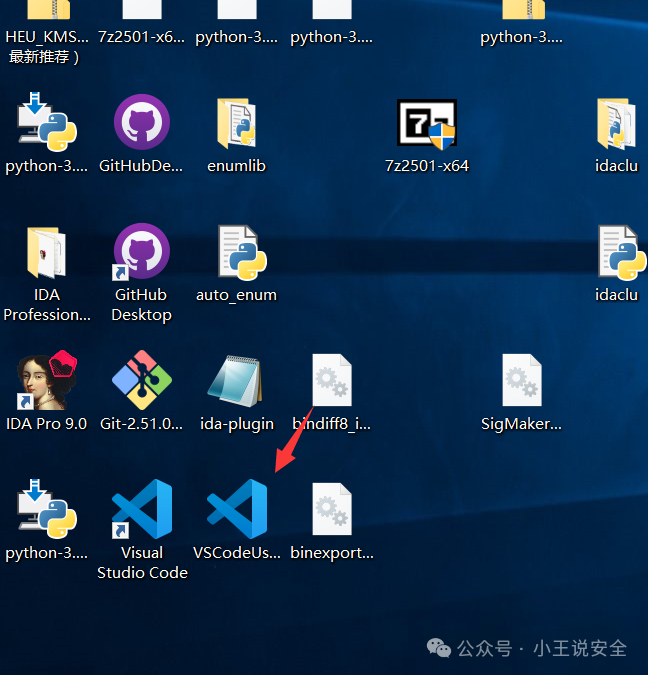Select python-3 installer left of Visual Studio Code
The height and width of the screenshot is (675, 648).
pos(47,508)
